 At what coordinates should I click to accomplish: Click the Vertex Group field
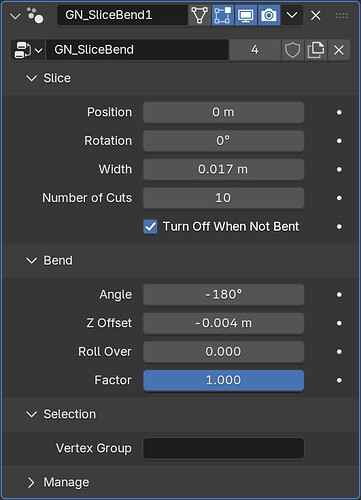pos(223,448)
